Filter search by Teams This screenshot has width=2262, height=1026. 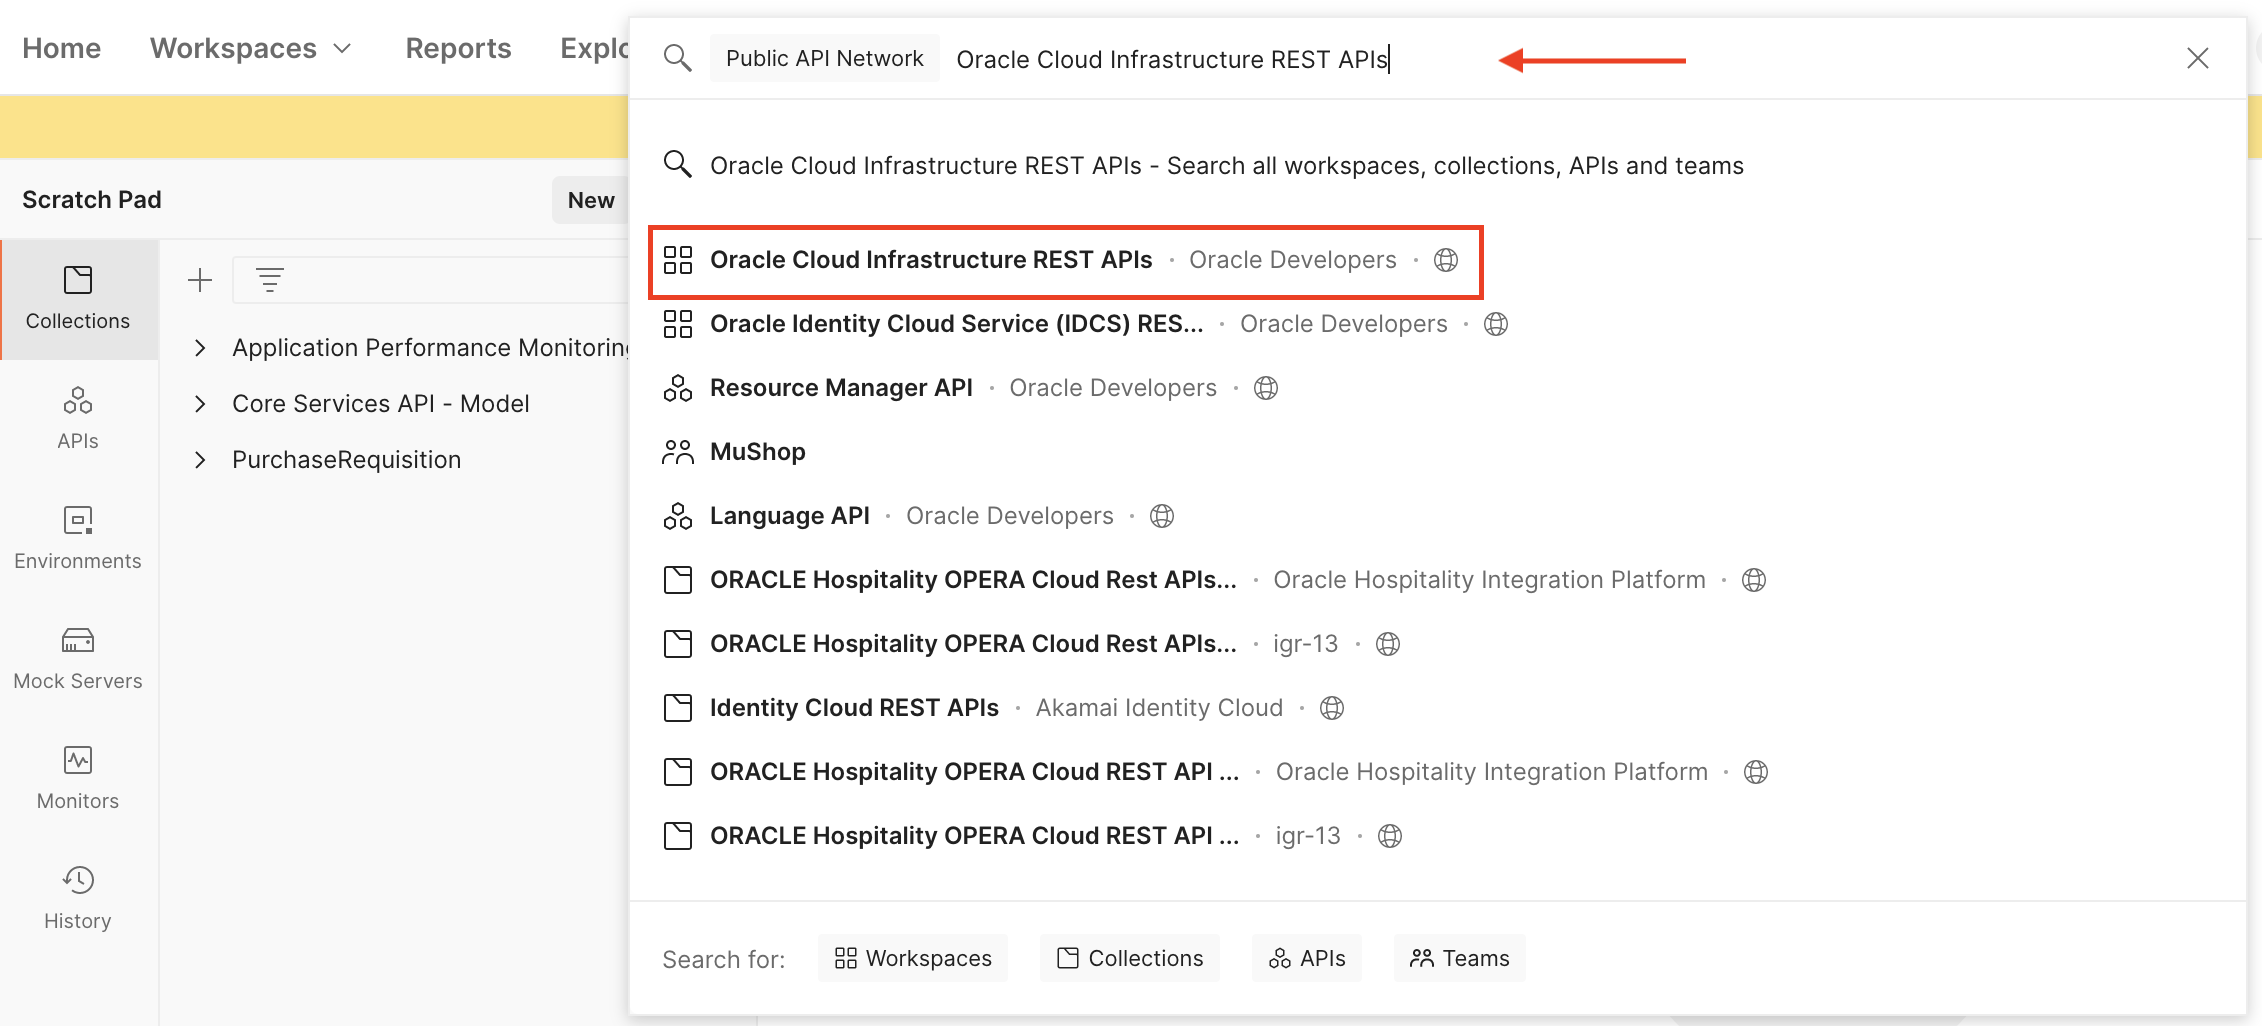1459,958
